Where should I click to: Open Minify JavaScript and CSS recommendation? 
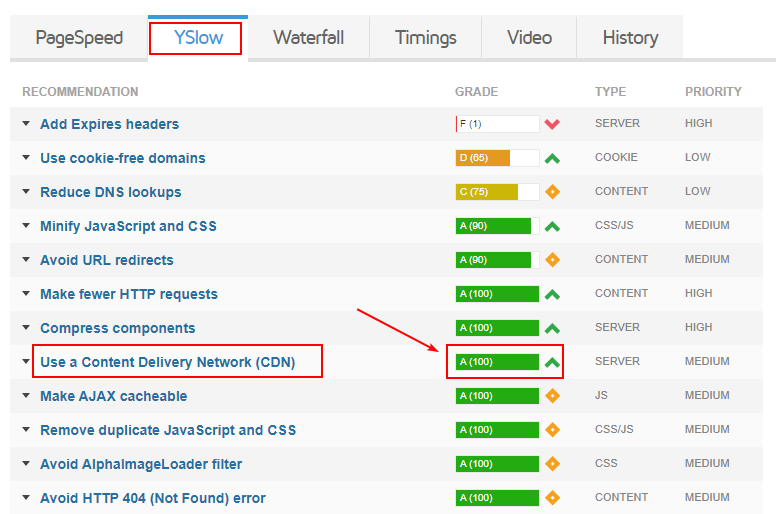pos(128,226)
